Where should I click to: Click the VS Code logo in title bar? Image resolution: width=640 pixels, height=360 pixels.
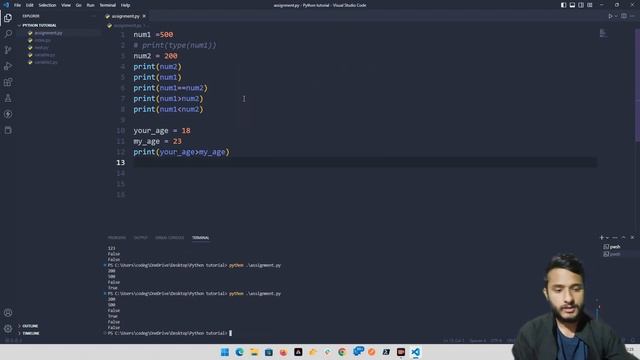click(6, 5)
